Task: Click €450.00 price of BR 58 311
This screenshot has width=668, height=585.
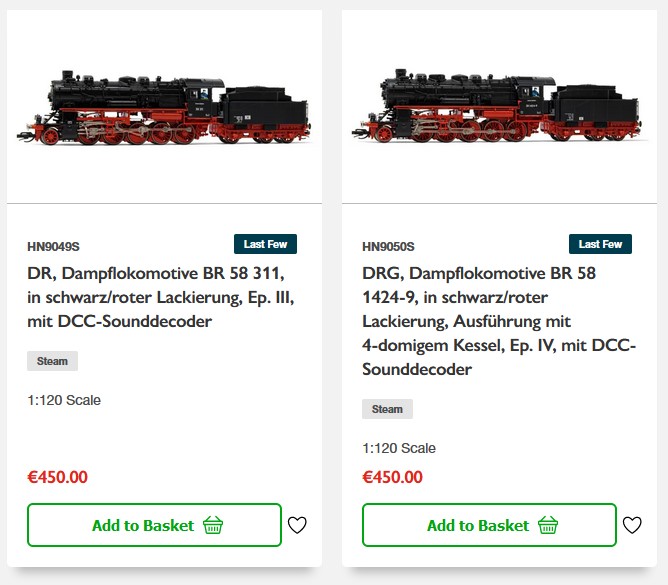Action: point(57,477)
